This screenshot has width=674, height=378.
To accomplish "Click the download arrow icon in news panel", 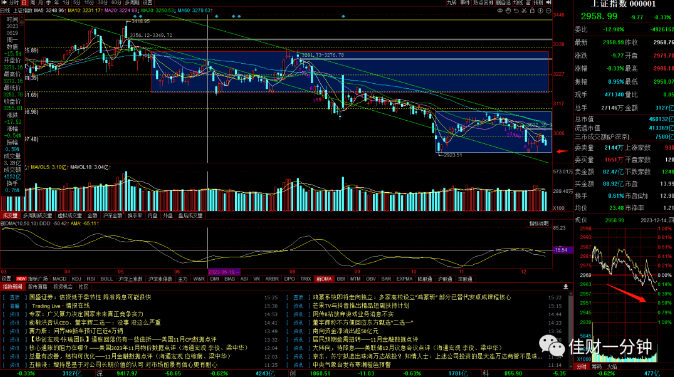I will (566, 287).
